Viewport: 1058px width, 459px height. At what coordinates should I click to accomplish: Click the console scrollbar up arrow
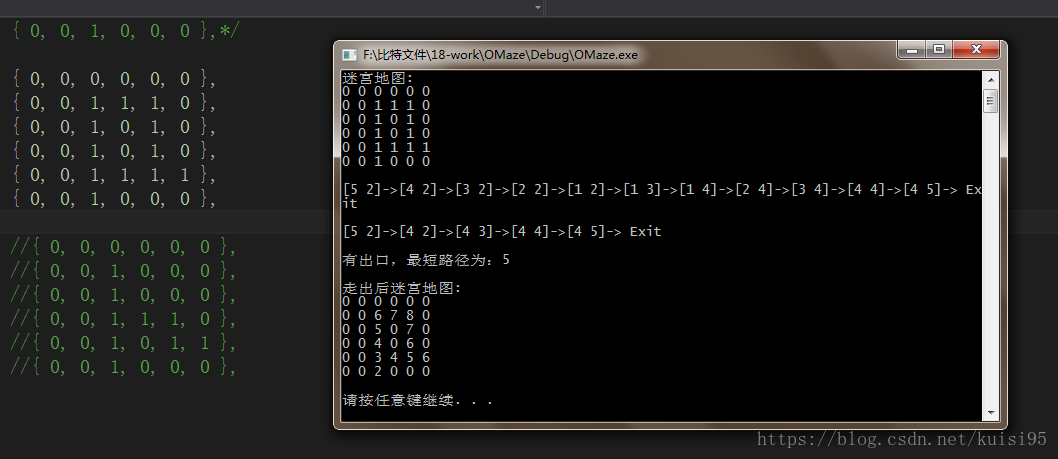pos(991,80)
